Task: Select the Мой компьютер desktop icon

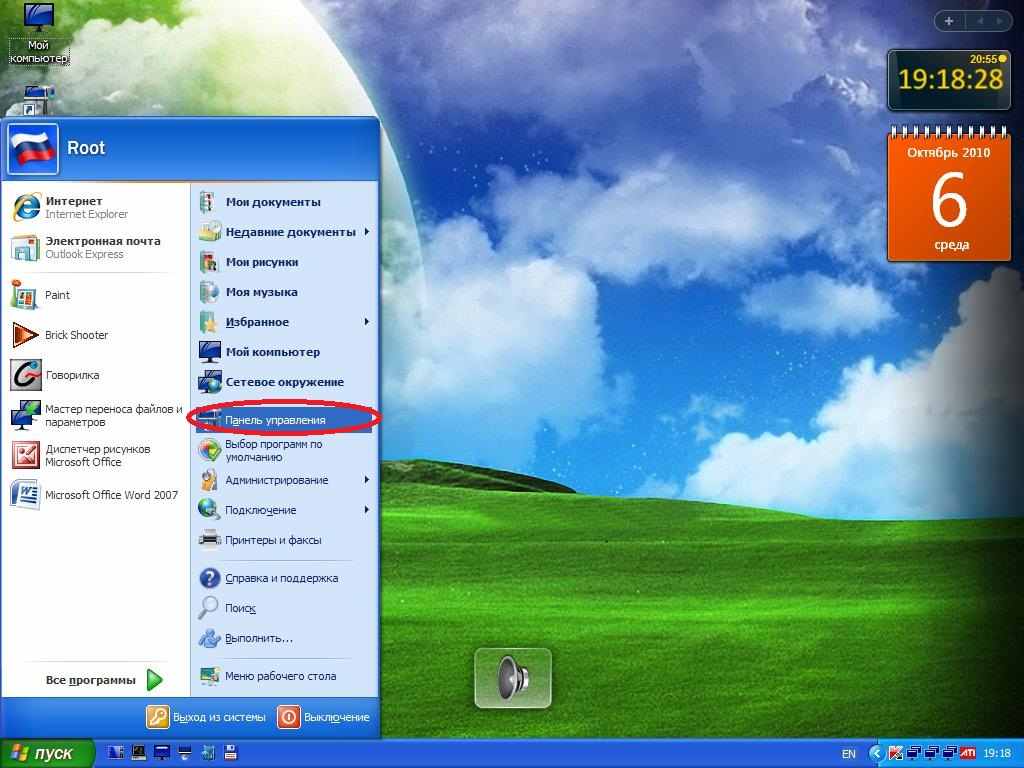Action: click(x=38, y=34)
